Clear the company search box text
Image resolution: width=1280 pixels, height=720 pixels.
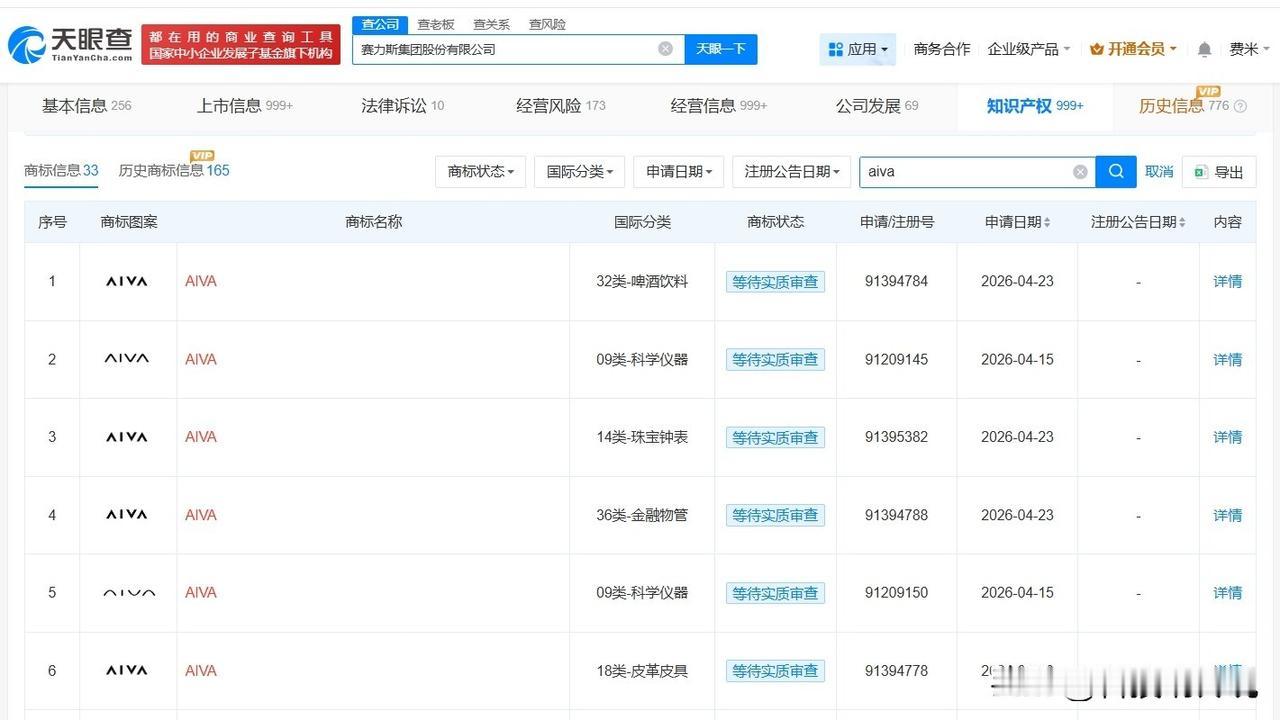point(665,49)
